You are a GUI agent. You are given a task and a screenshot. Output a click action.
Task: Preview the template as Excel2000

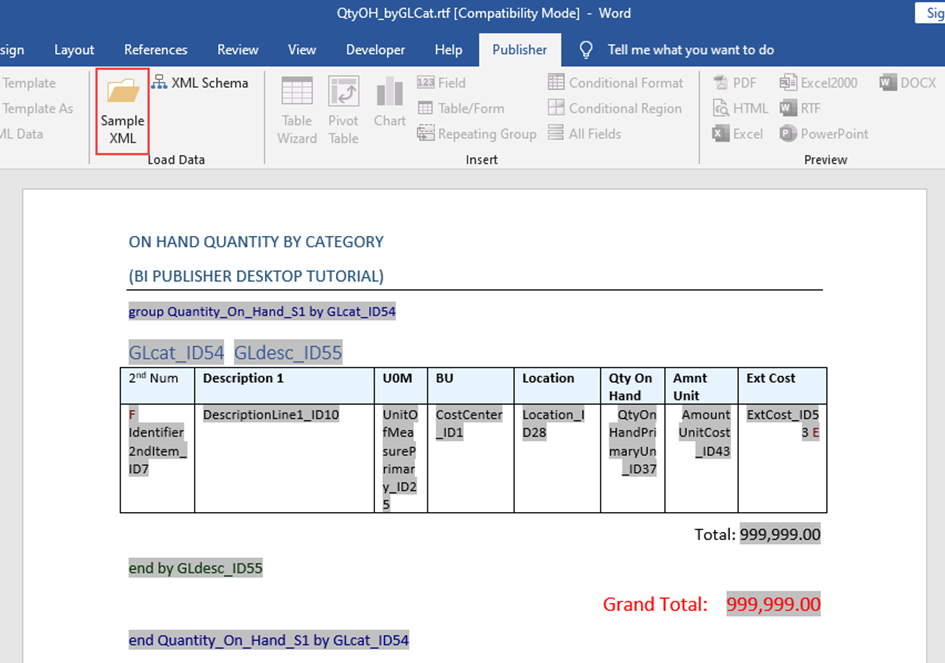(818, 83)
